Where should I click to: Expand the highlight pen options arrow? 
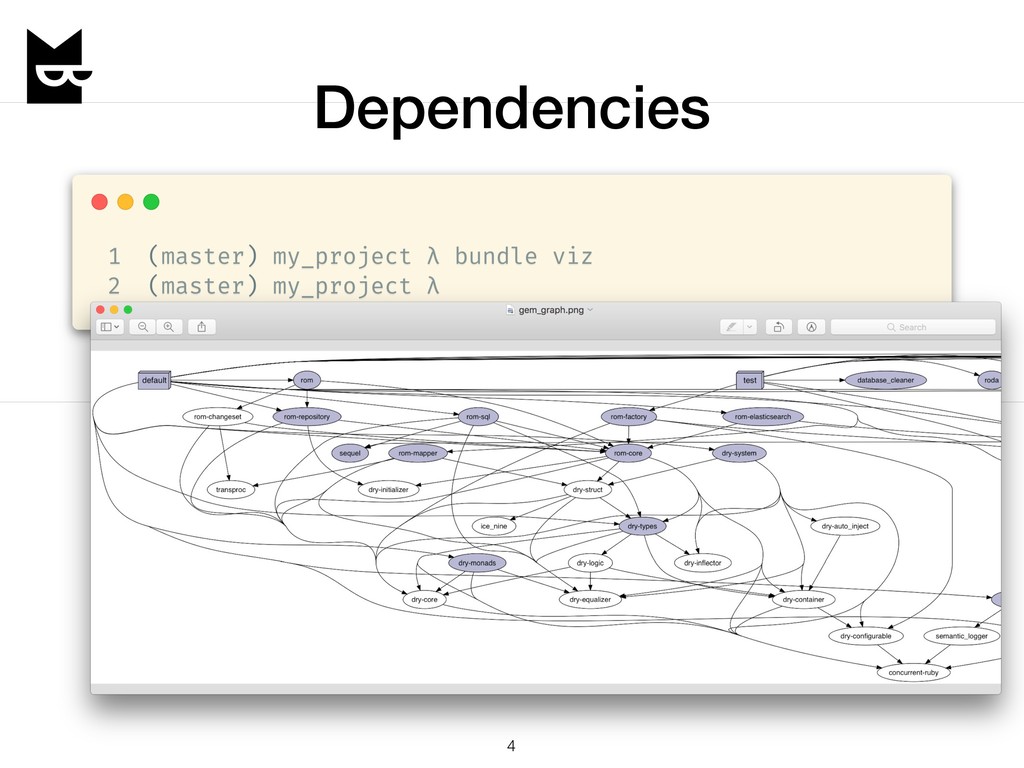point(750,327)
